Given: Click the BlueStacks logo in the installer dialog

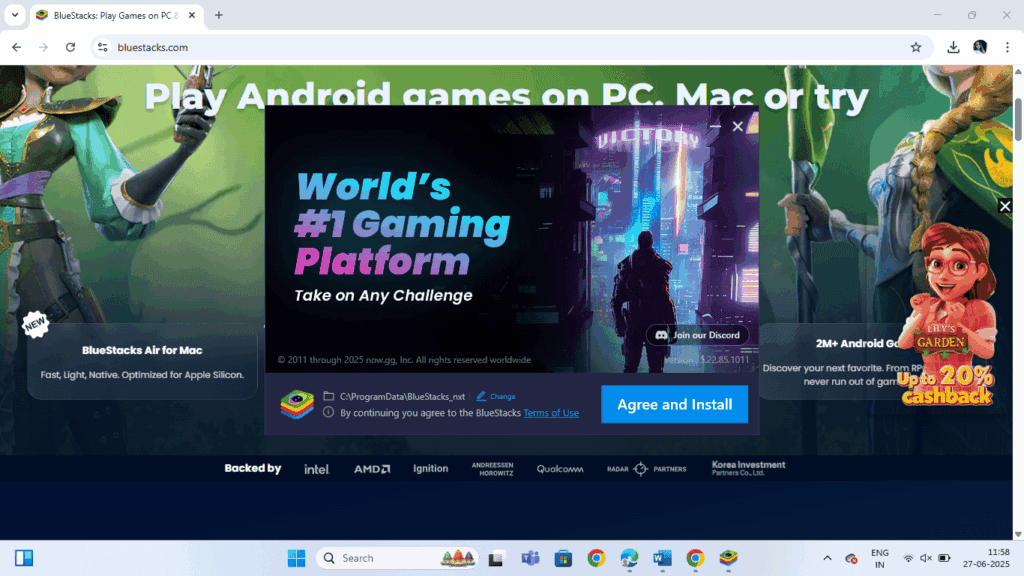Looking at the screenshot, I should click(297, 403).
